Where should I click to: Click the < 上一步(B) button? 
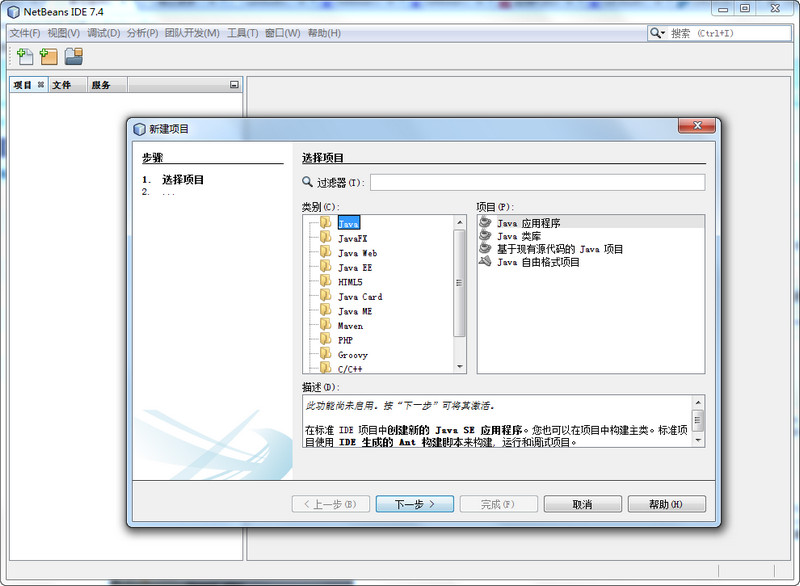pos(331,504)
